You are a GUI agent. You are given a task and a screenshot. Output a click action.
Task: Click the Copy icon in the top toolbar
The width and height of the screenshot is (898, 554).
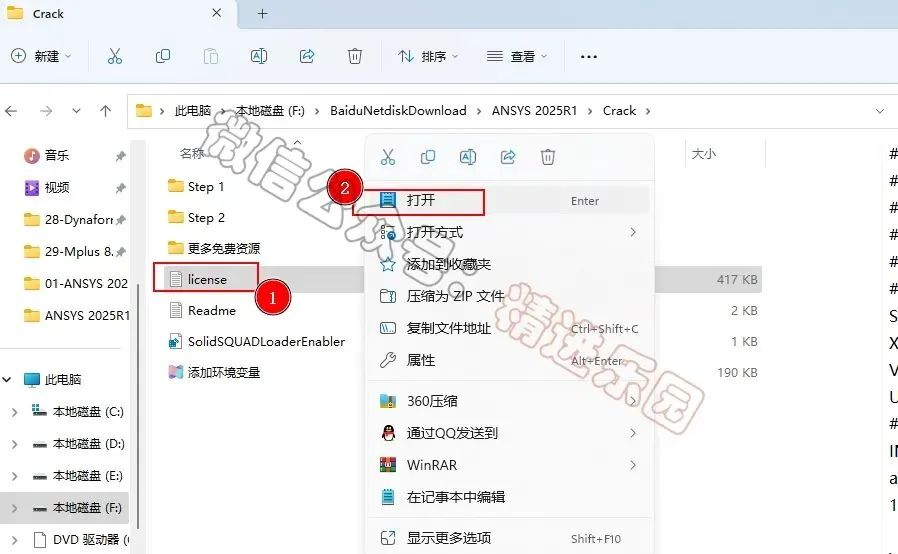[x=163, y=56]
